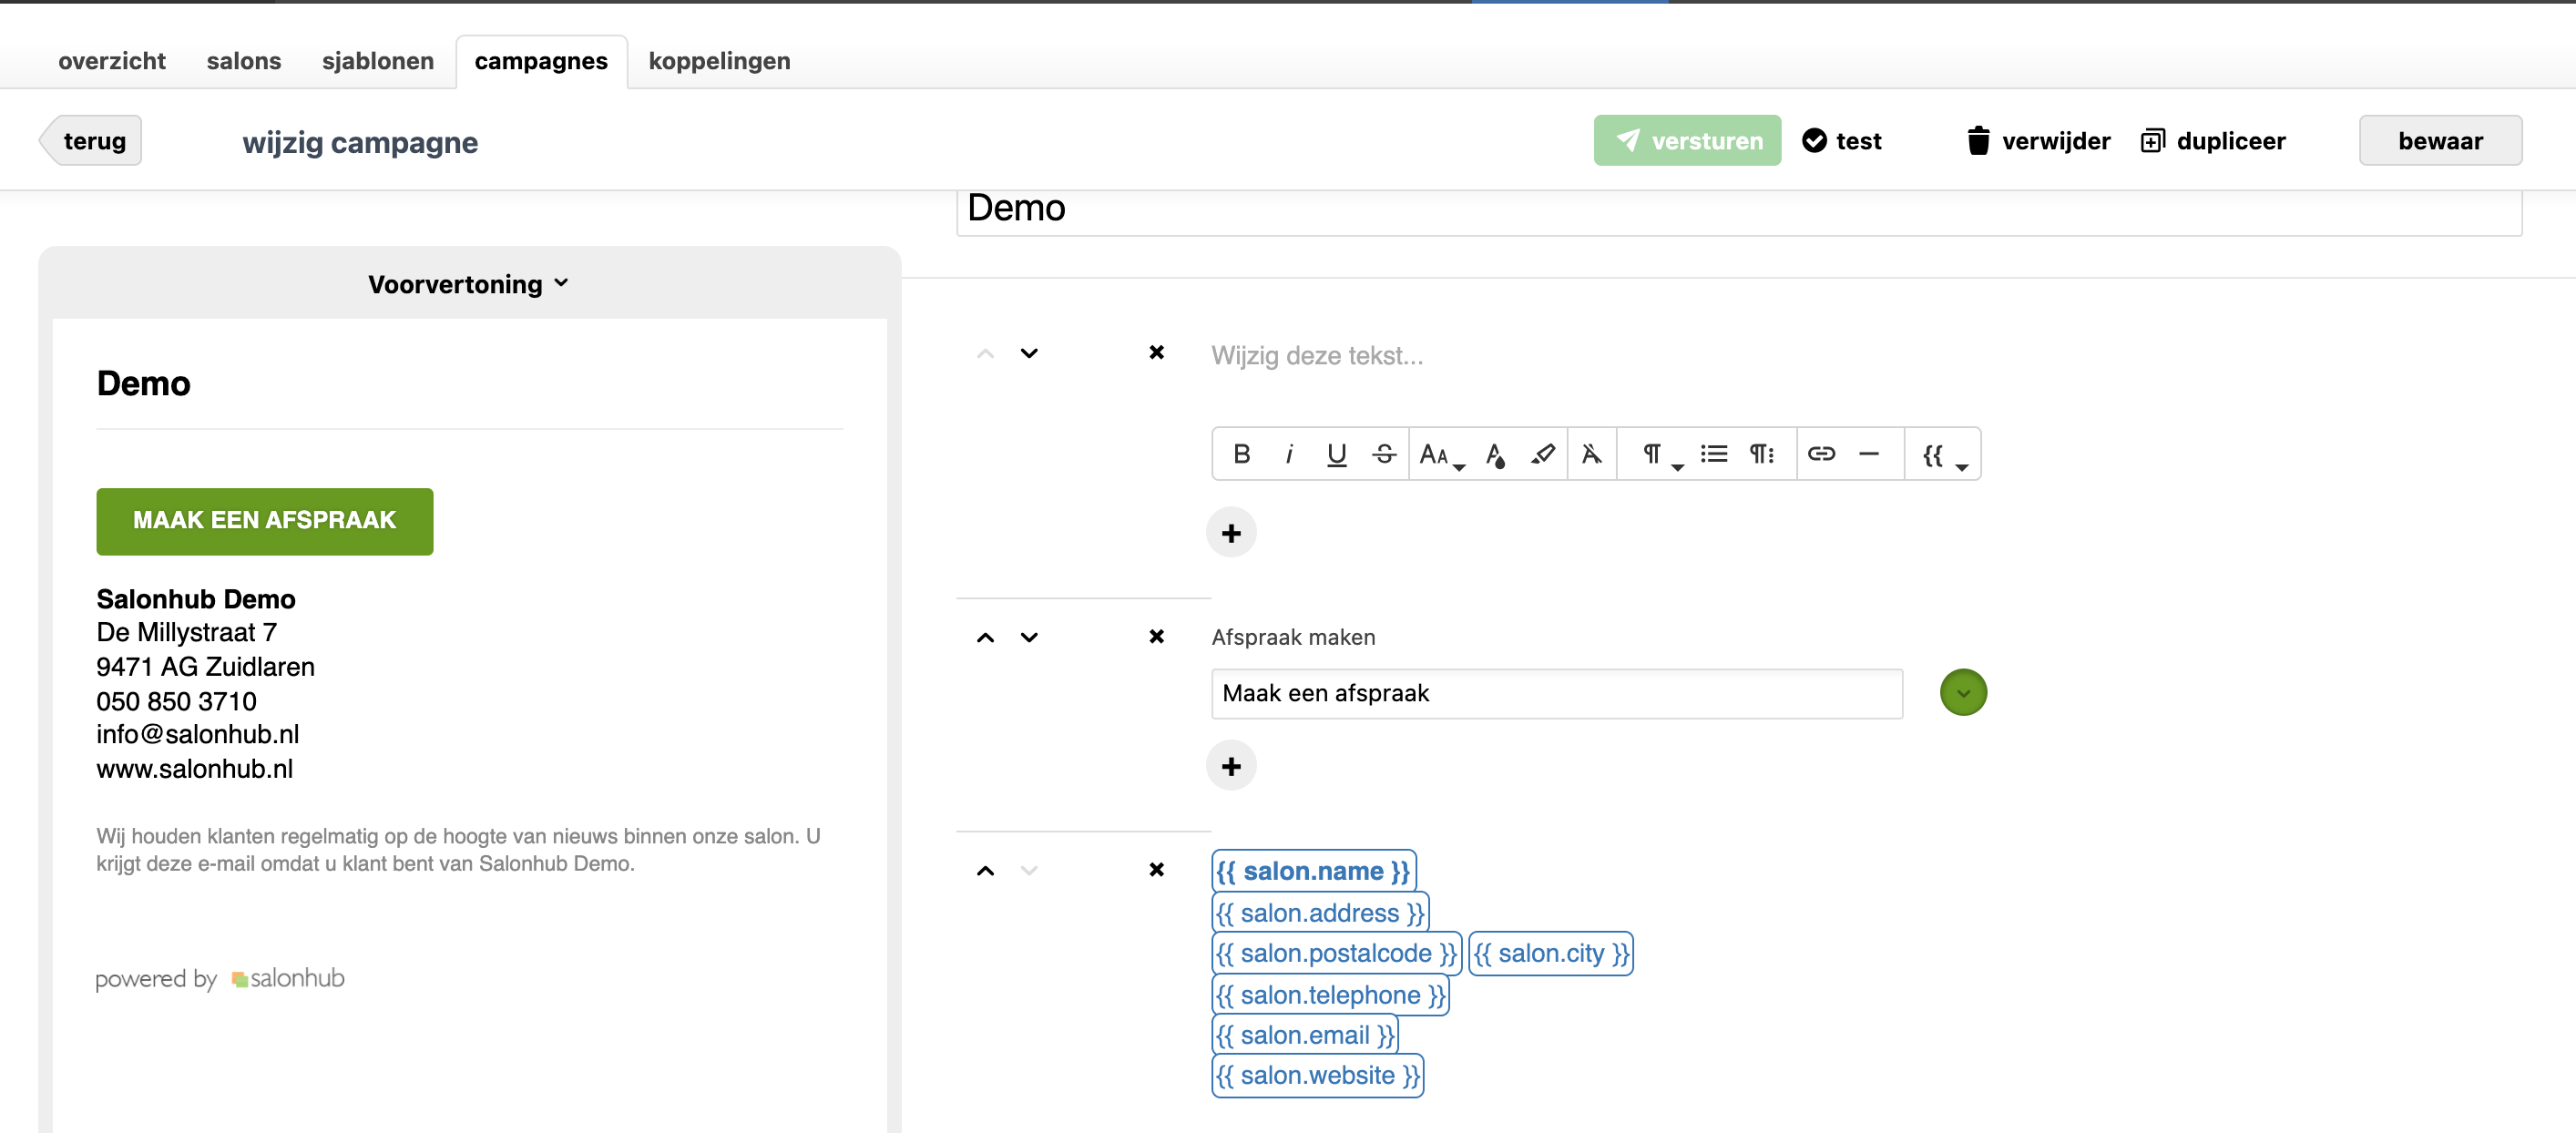Expand the Voorvertoning preview menu
2576x1133 pixels.
pos(468,284)
